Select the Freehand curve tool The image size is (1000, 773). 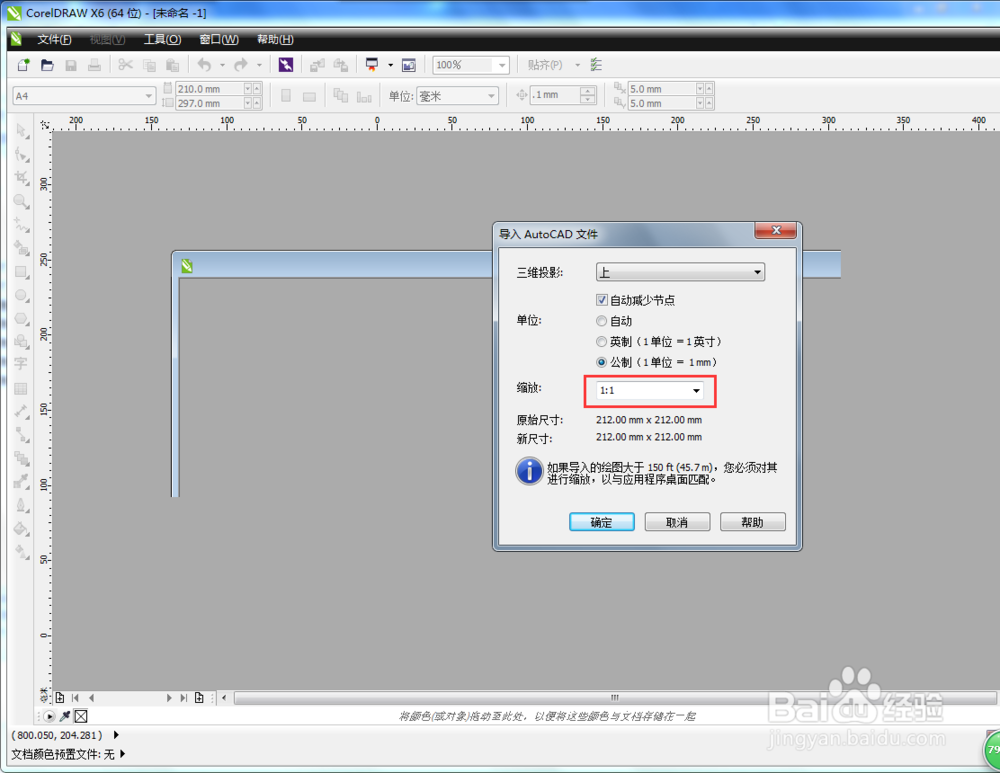tap(22, 225)
